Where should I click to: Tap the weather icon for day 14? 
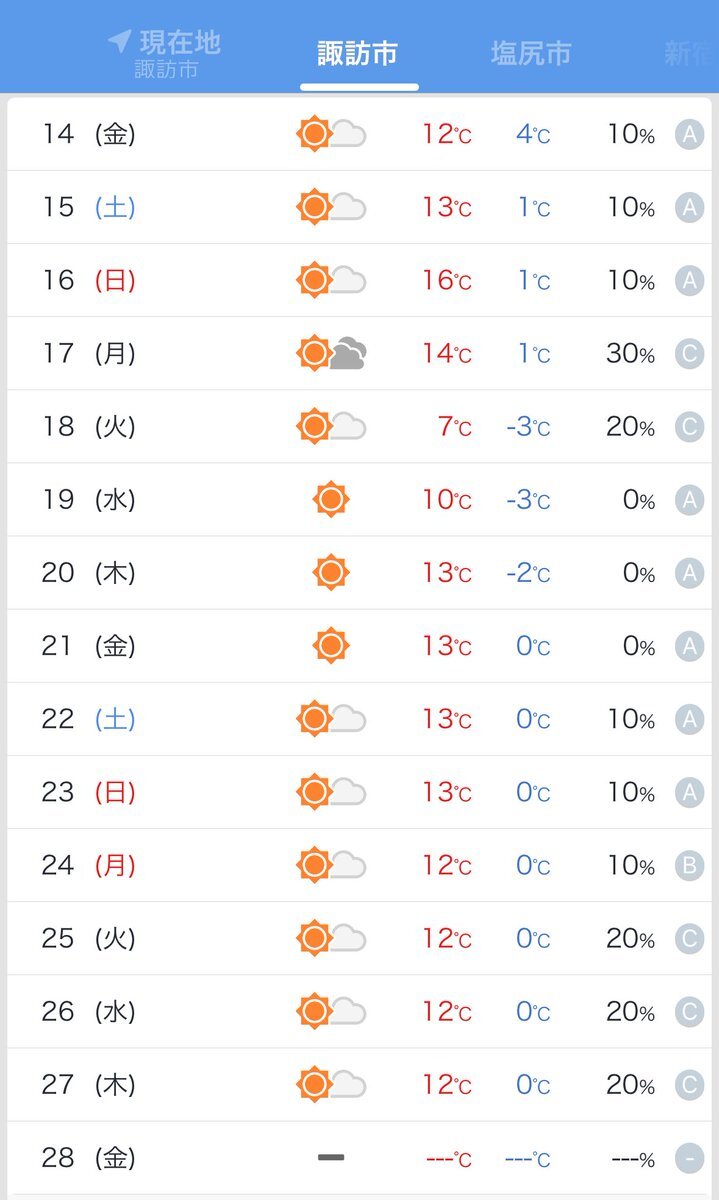click(x=332, y=134)
